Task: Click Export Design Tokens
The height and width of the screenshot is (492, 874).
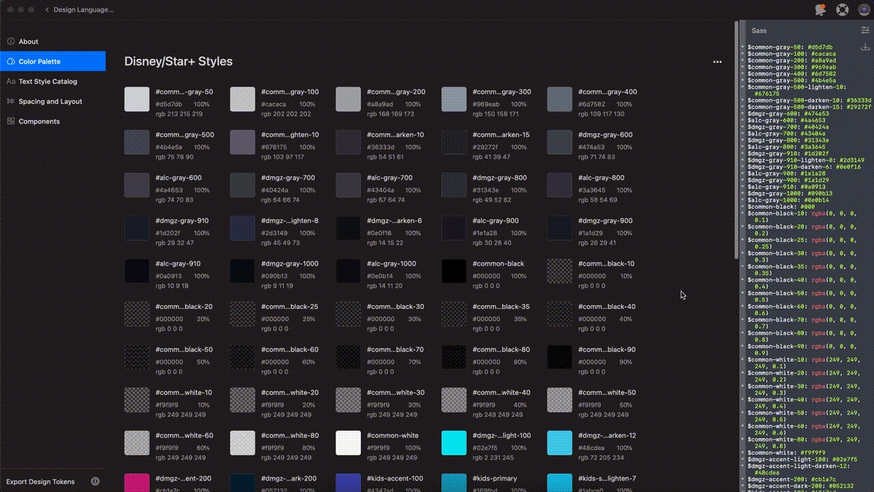Action: tap(41, 481)
